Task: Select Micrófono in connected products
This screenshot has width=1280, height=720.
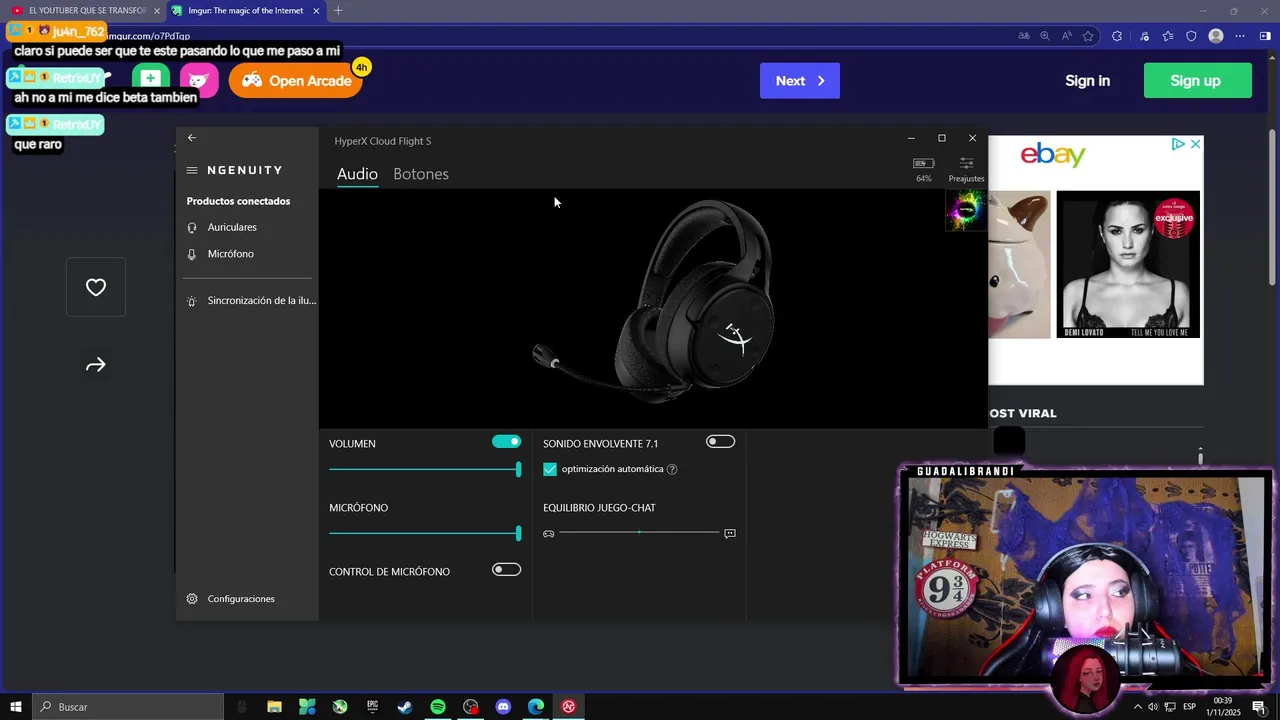Action: point(230,254)
